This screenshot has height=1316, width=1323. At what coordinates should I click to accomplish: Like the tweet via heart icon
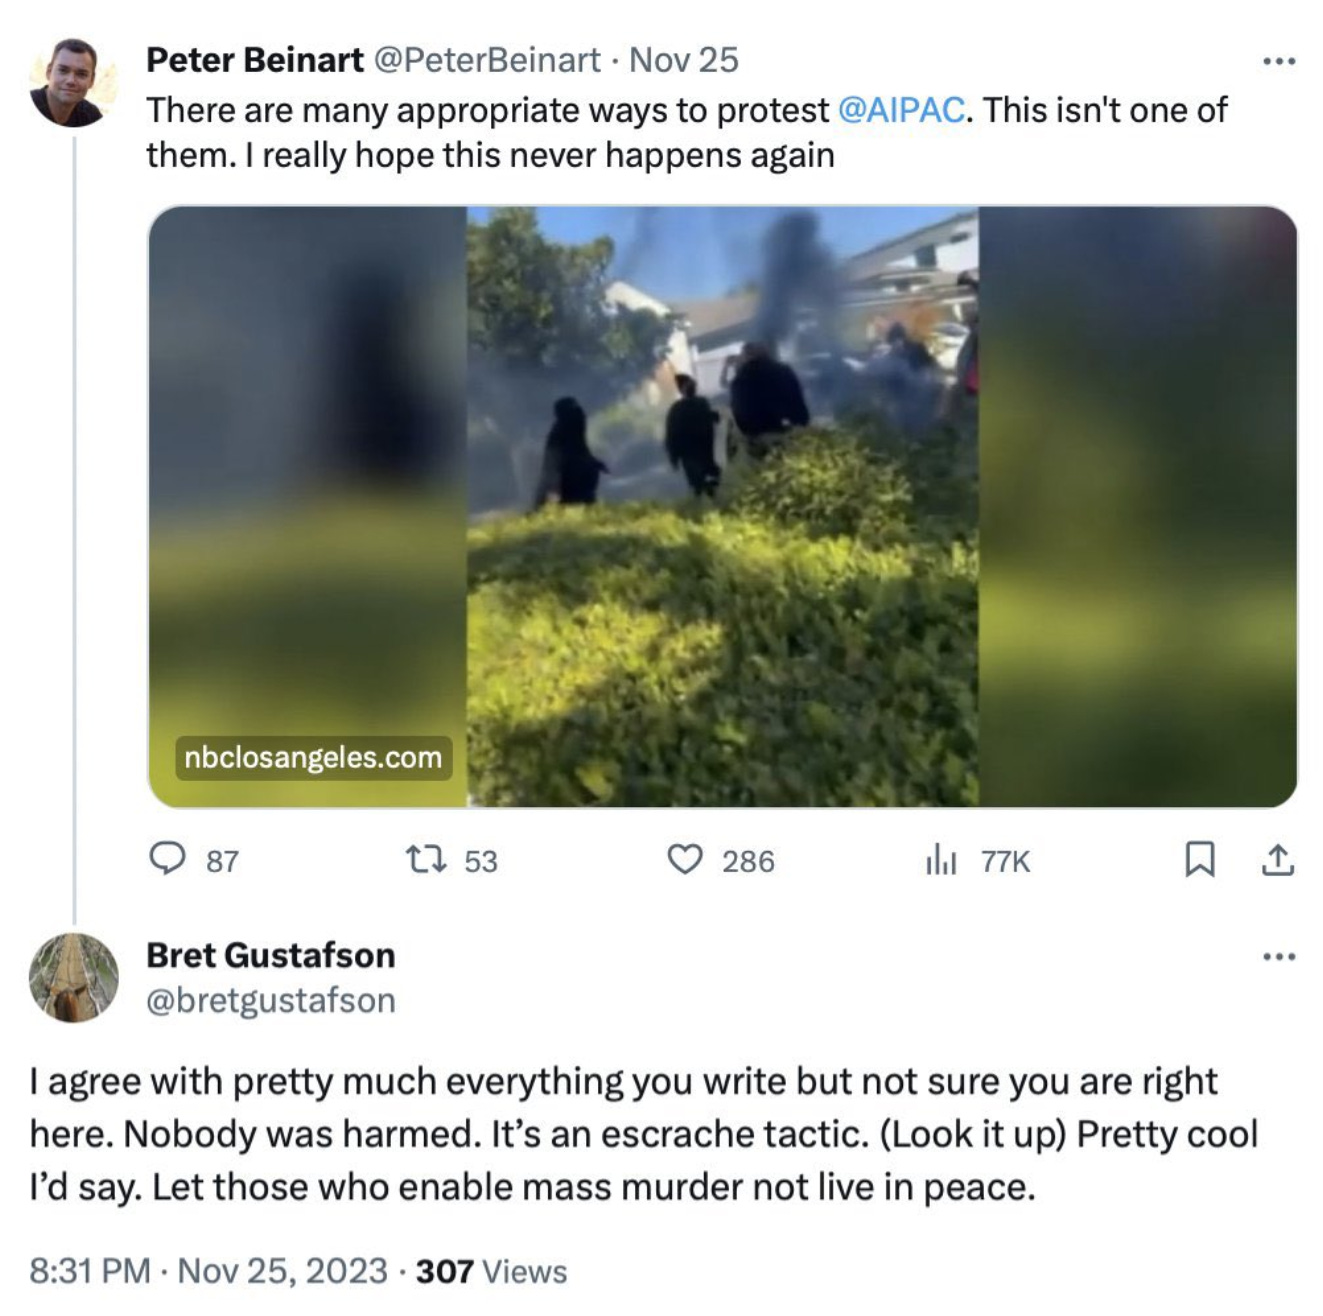coord(685,859)
